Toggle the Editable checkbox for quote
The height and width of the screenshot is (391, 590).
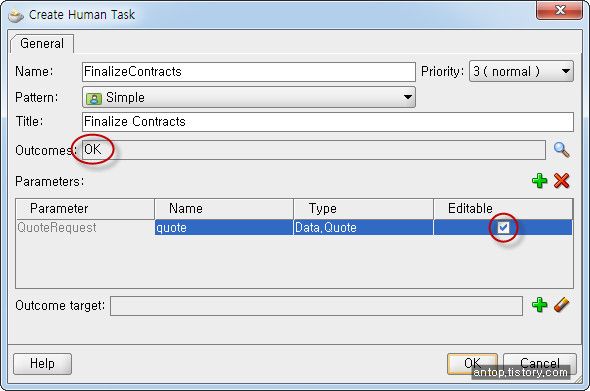tap(503, 227)
